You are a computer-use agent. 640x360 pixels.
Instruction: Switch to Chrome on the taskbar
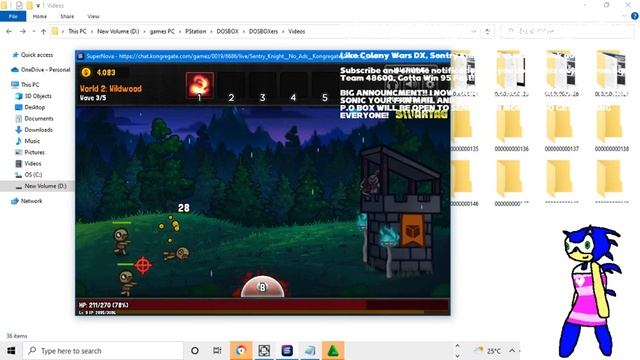pyautogui.click(x=241, y=351)
